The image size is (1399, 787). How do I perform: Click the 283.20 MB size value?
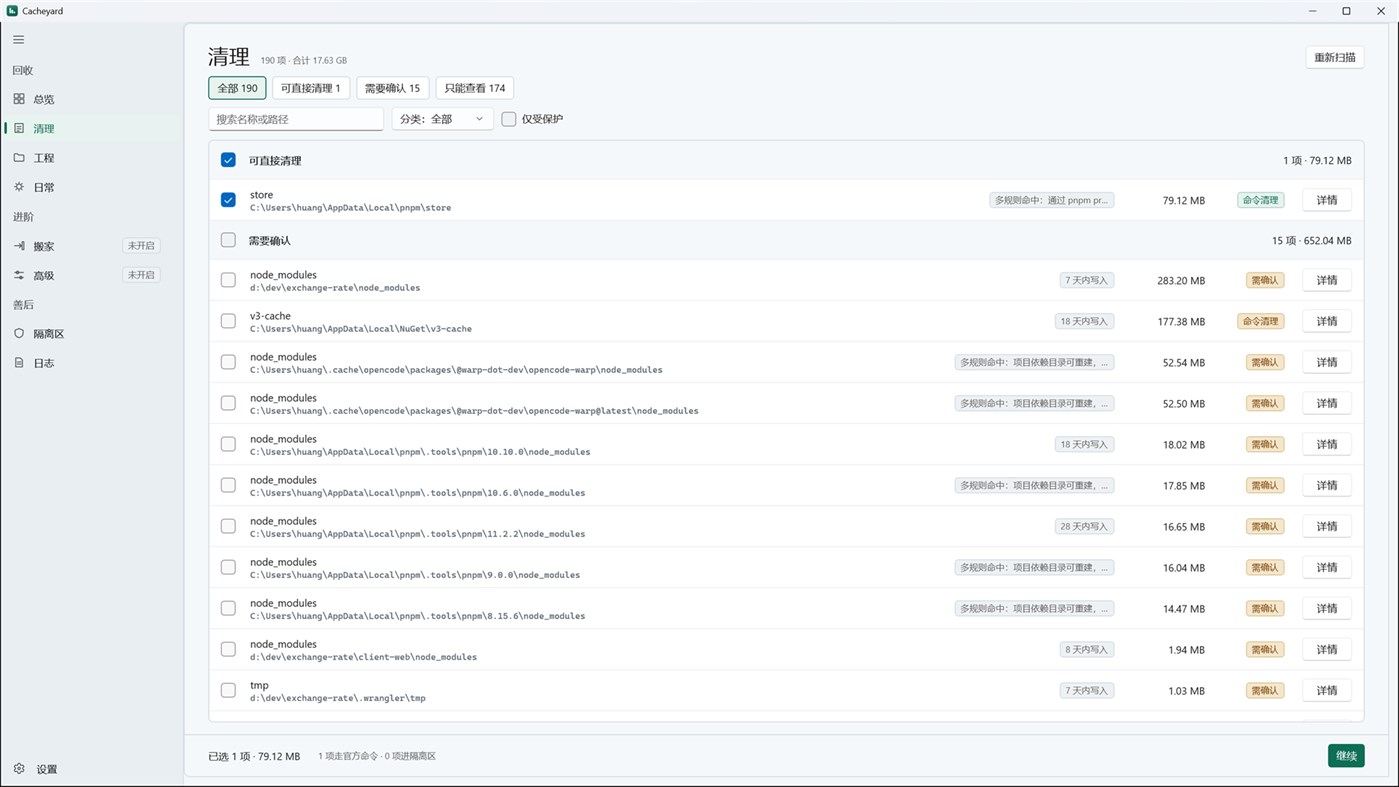pos(1181,281)
